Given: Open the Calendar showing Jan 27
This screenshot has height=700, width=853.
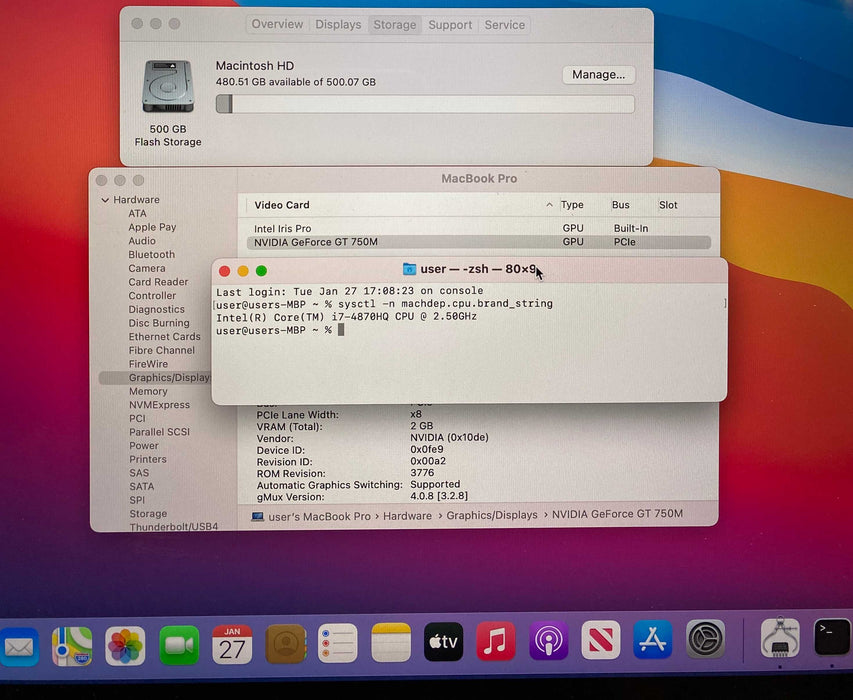Looking at the screenshot, I should pyautogui.click(x=232, y=645).
